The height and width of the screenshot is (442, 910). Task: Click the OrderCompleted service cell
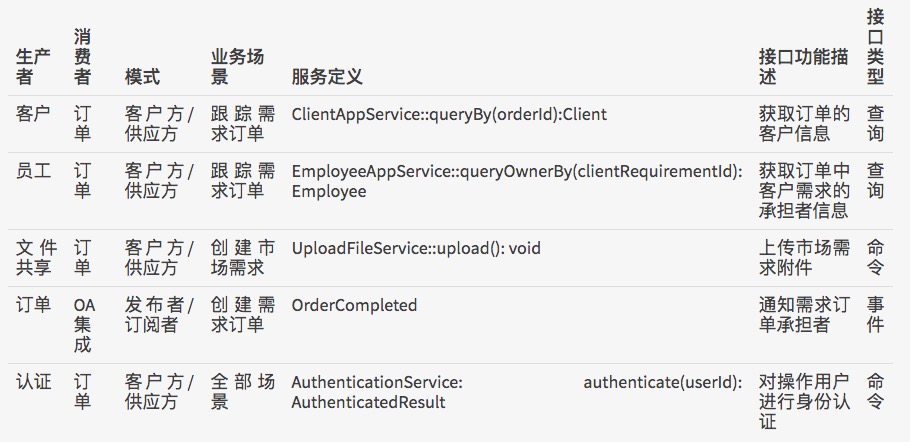tap(354, 305)
